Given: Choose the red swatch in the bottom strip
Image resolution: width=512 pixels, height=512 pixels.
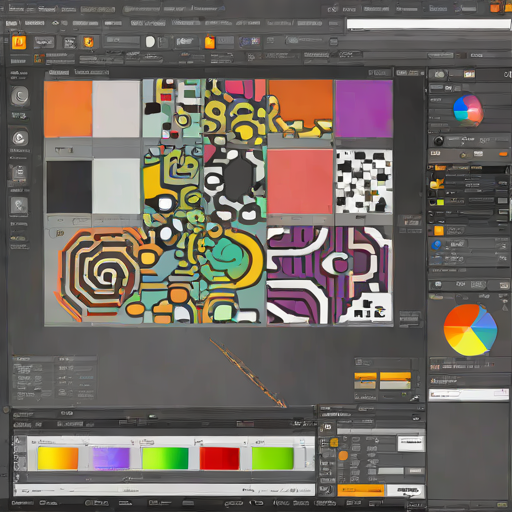Looking at the screenshot, I should [219, 458].
